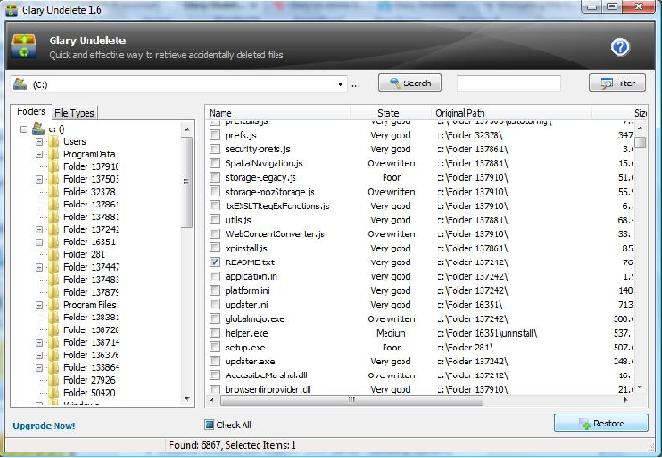
Task: Click the folder tree scroll down arrow
Action: [x=187, y=399]
